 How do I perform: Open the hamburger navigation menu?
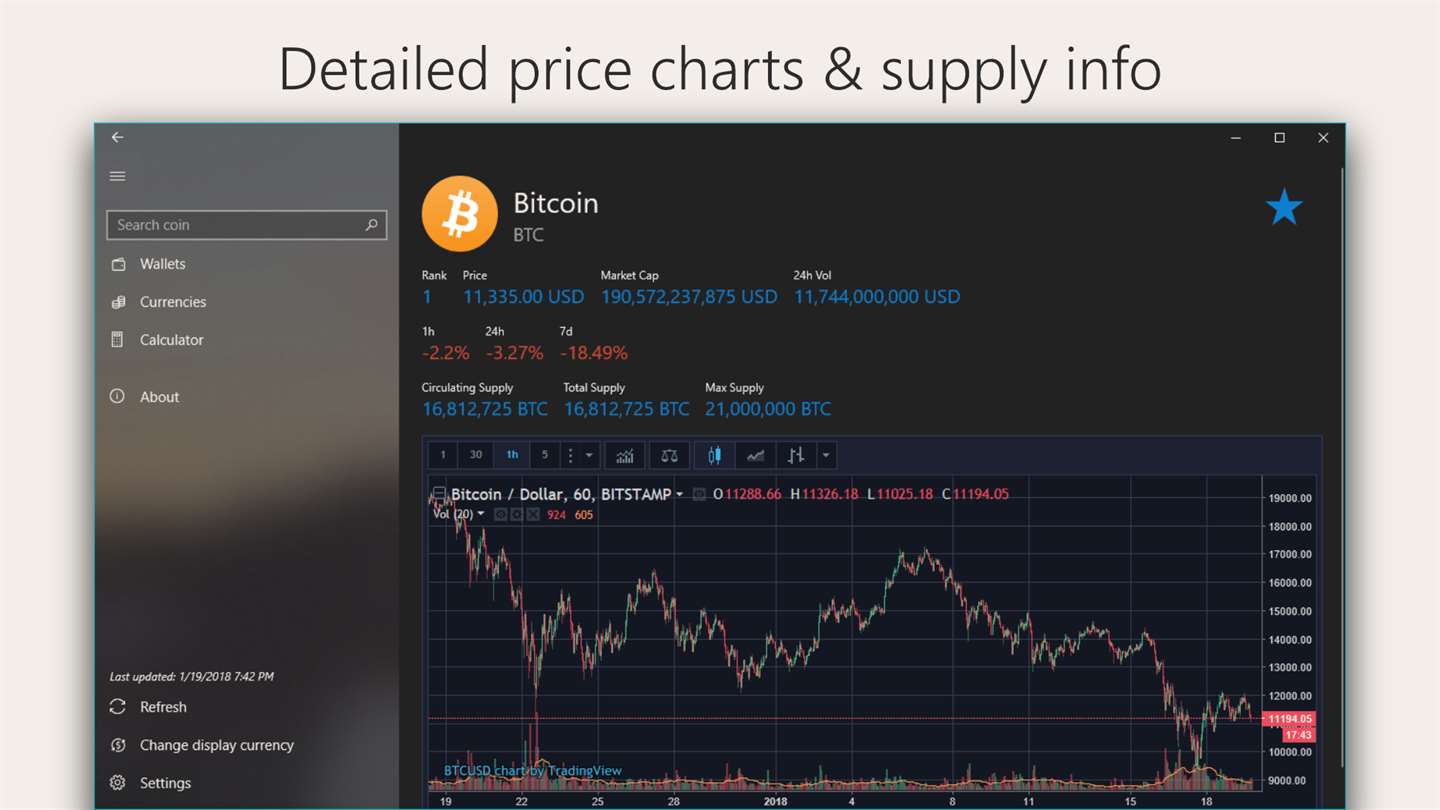coord(117,176)
